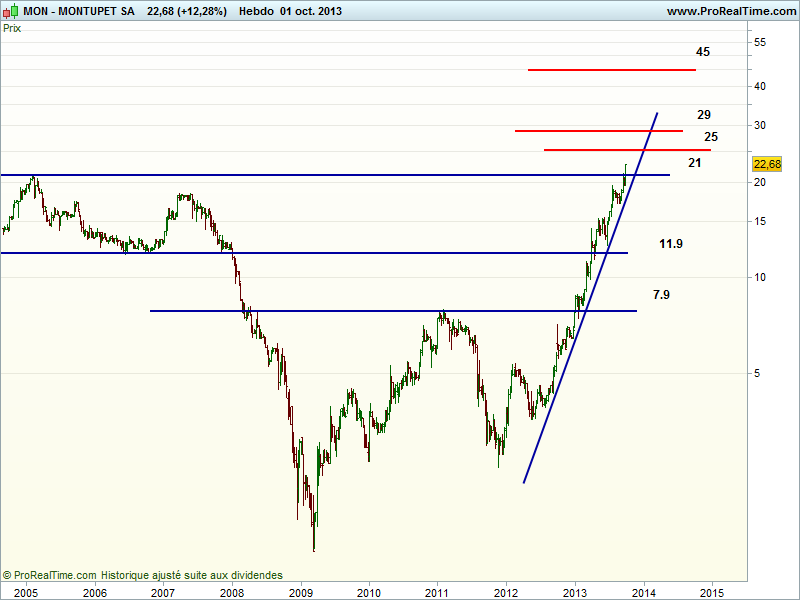
Task: Click the 2013 marker on time axis
Action: (x=575, y=591)
